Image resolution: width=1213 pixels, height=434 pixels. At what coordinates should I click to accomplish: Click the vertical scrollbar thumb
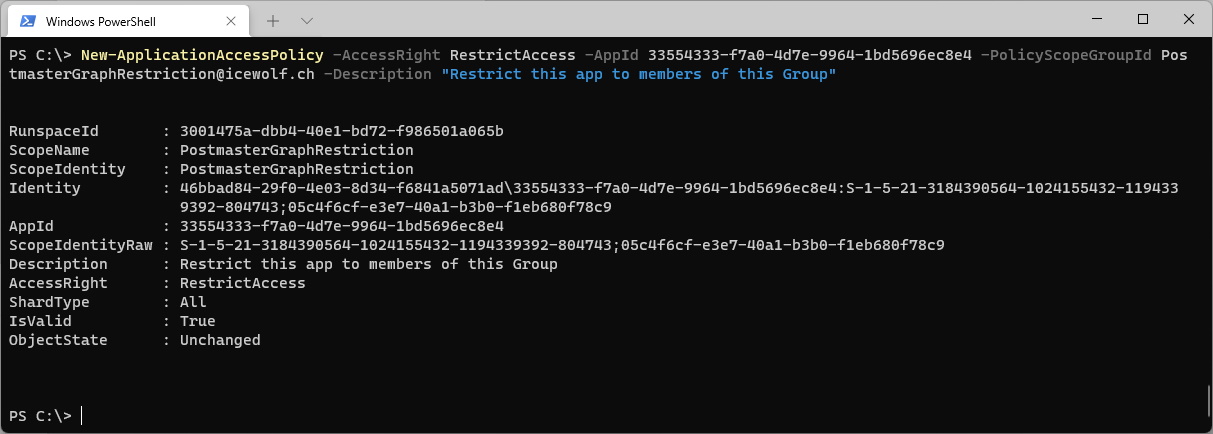click(x=1207, y=402)
